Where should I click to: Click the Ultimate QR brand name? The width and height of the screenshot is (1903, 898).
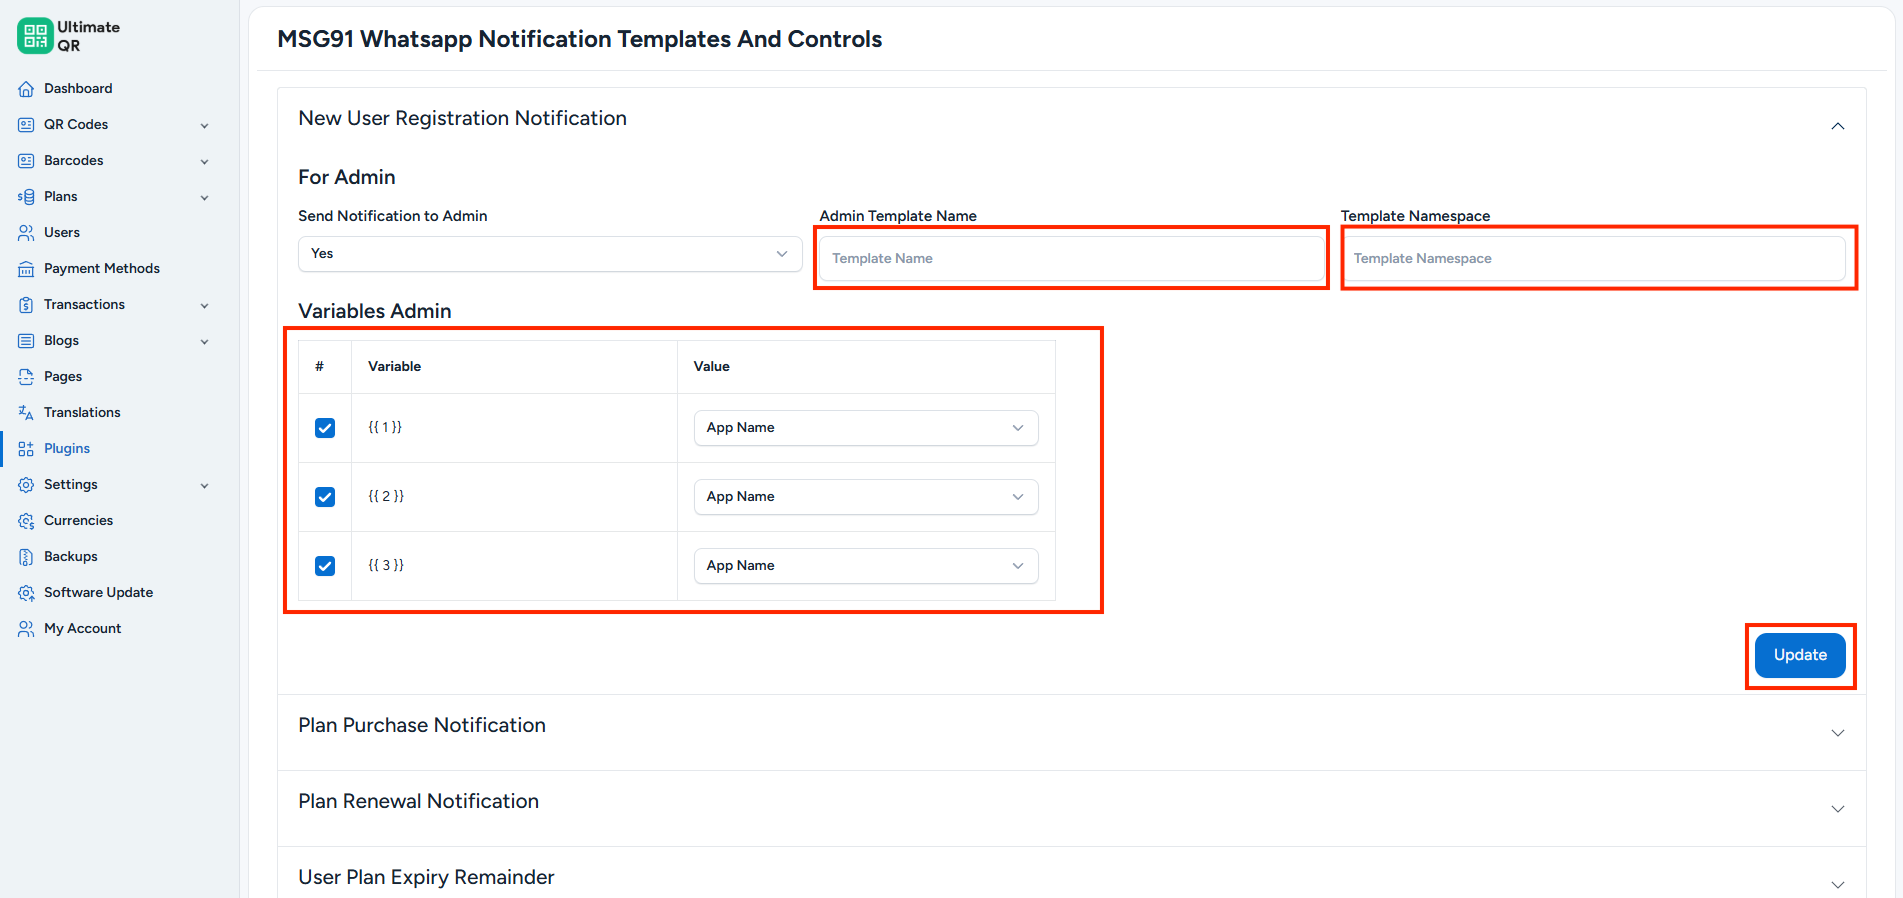click(88, 36)
